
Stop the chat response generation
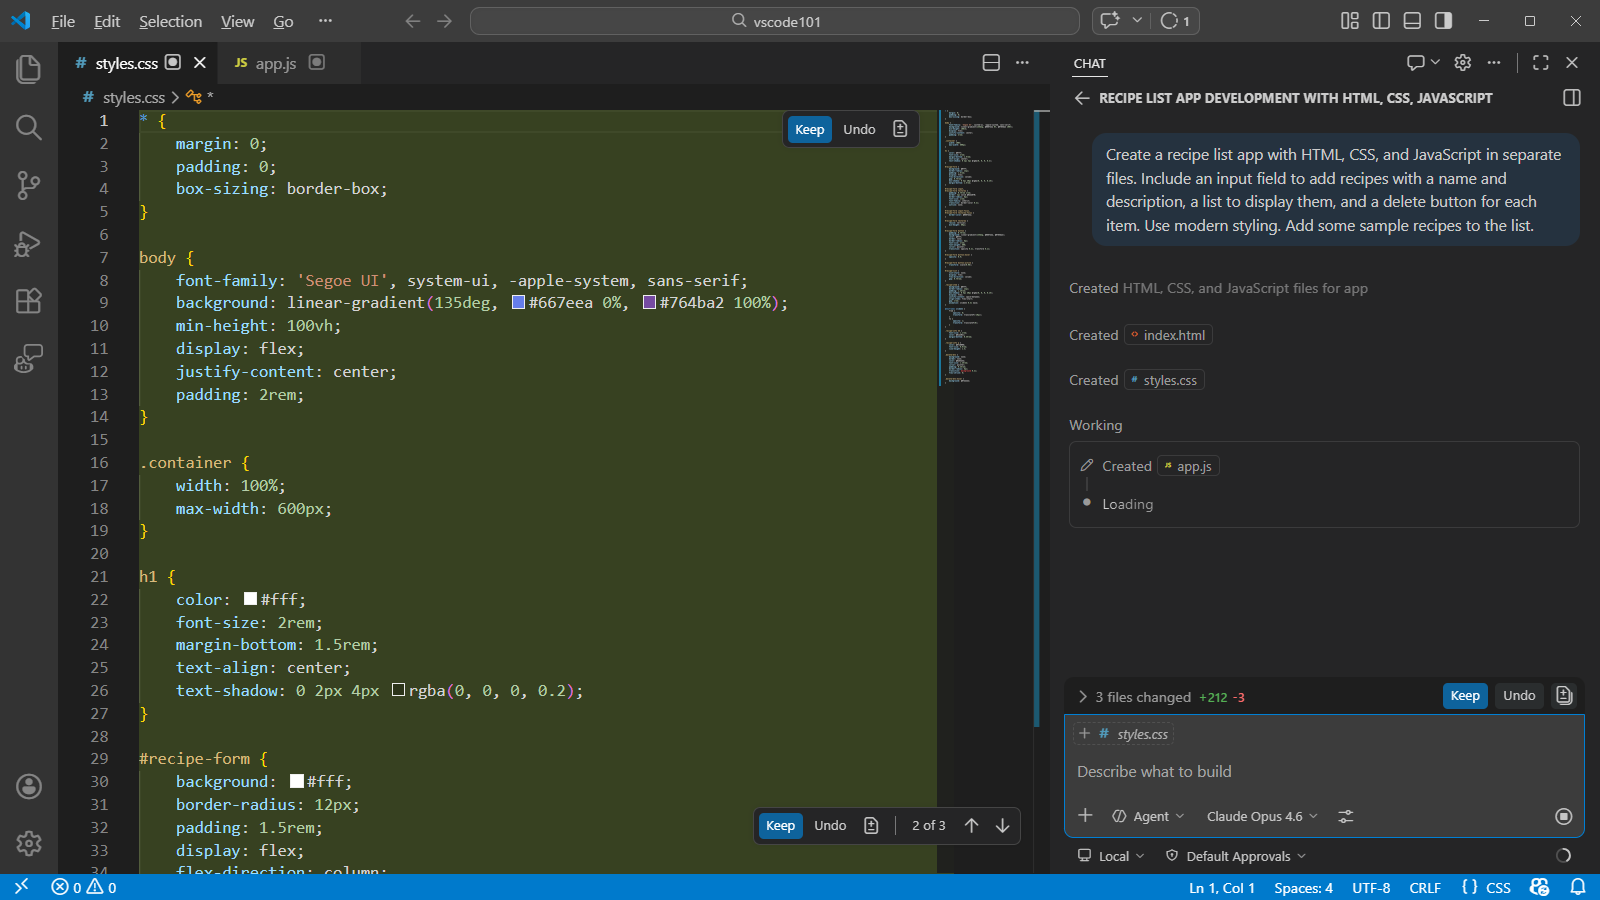pos(1563,816)
